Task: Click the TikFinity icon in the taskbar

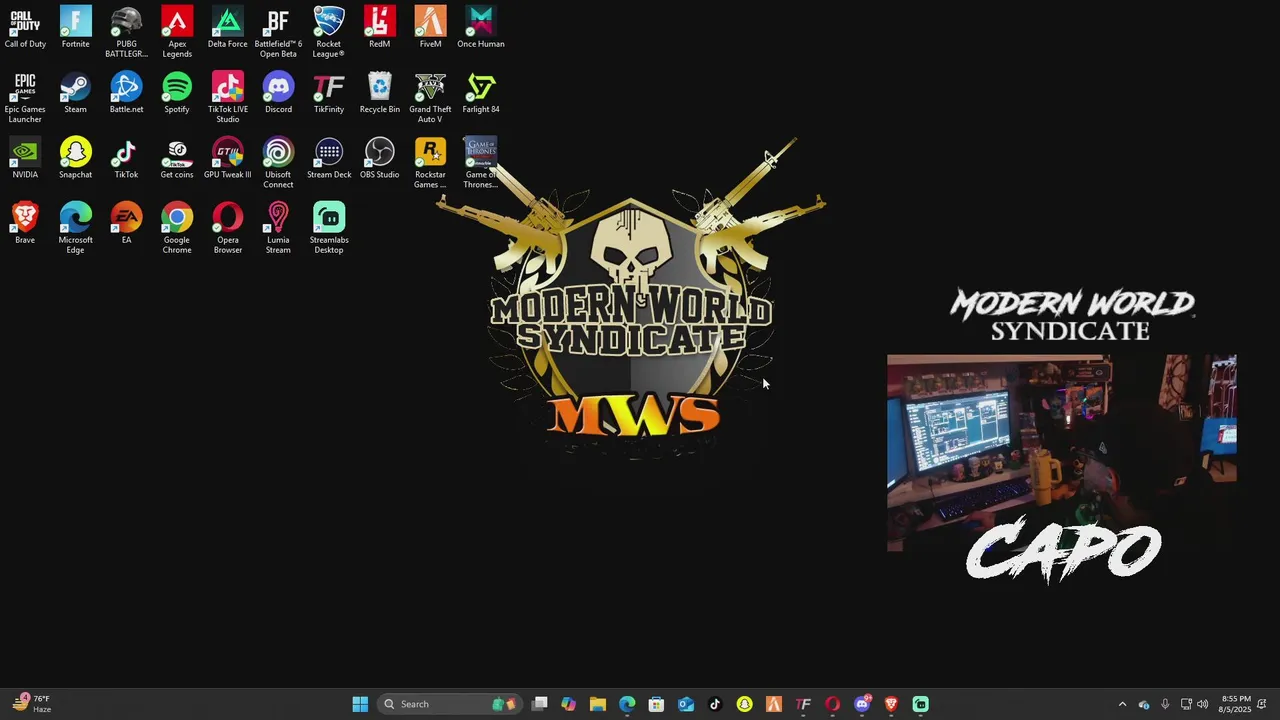Action: [803, 704]
